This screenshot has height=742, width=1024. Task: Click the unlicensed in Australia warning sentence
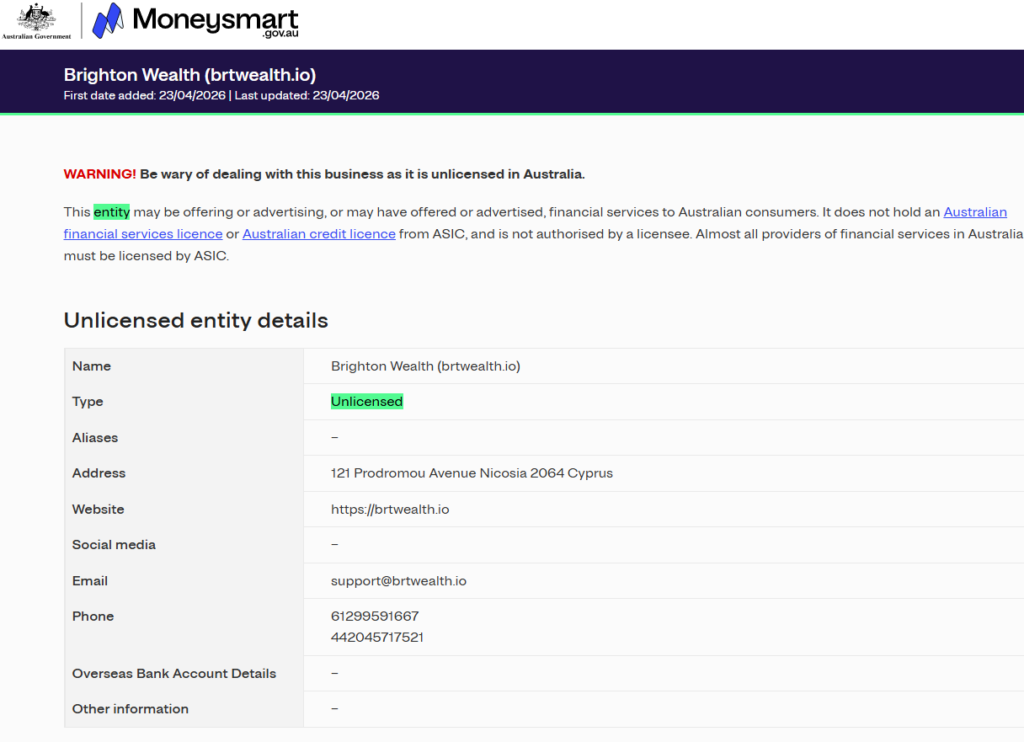362,174
